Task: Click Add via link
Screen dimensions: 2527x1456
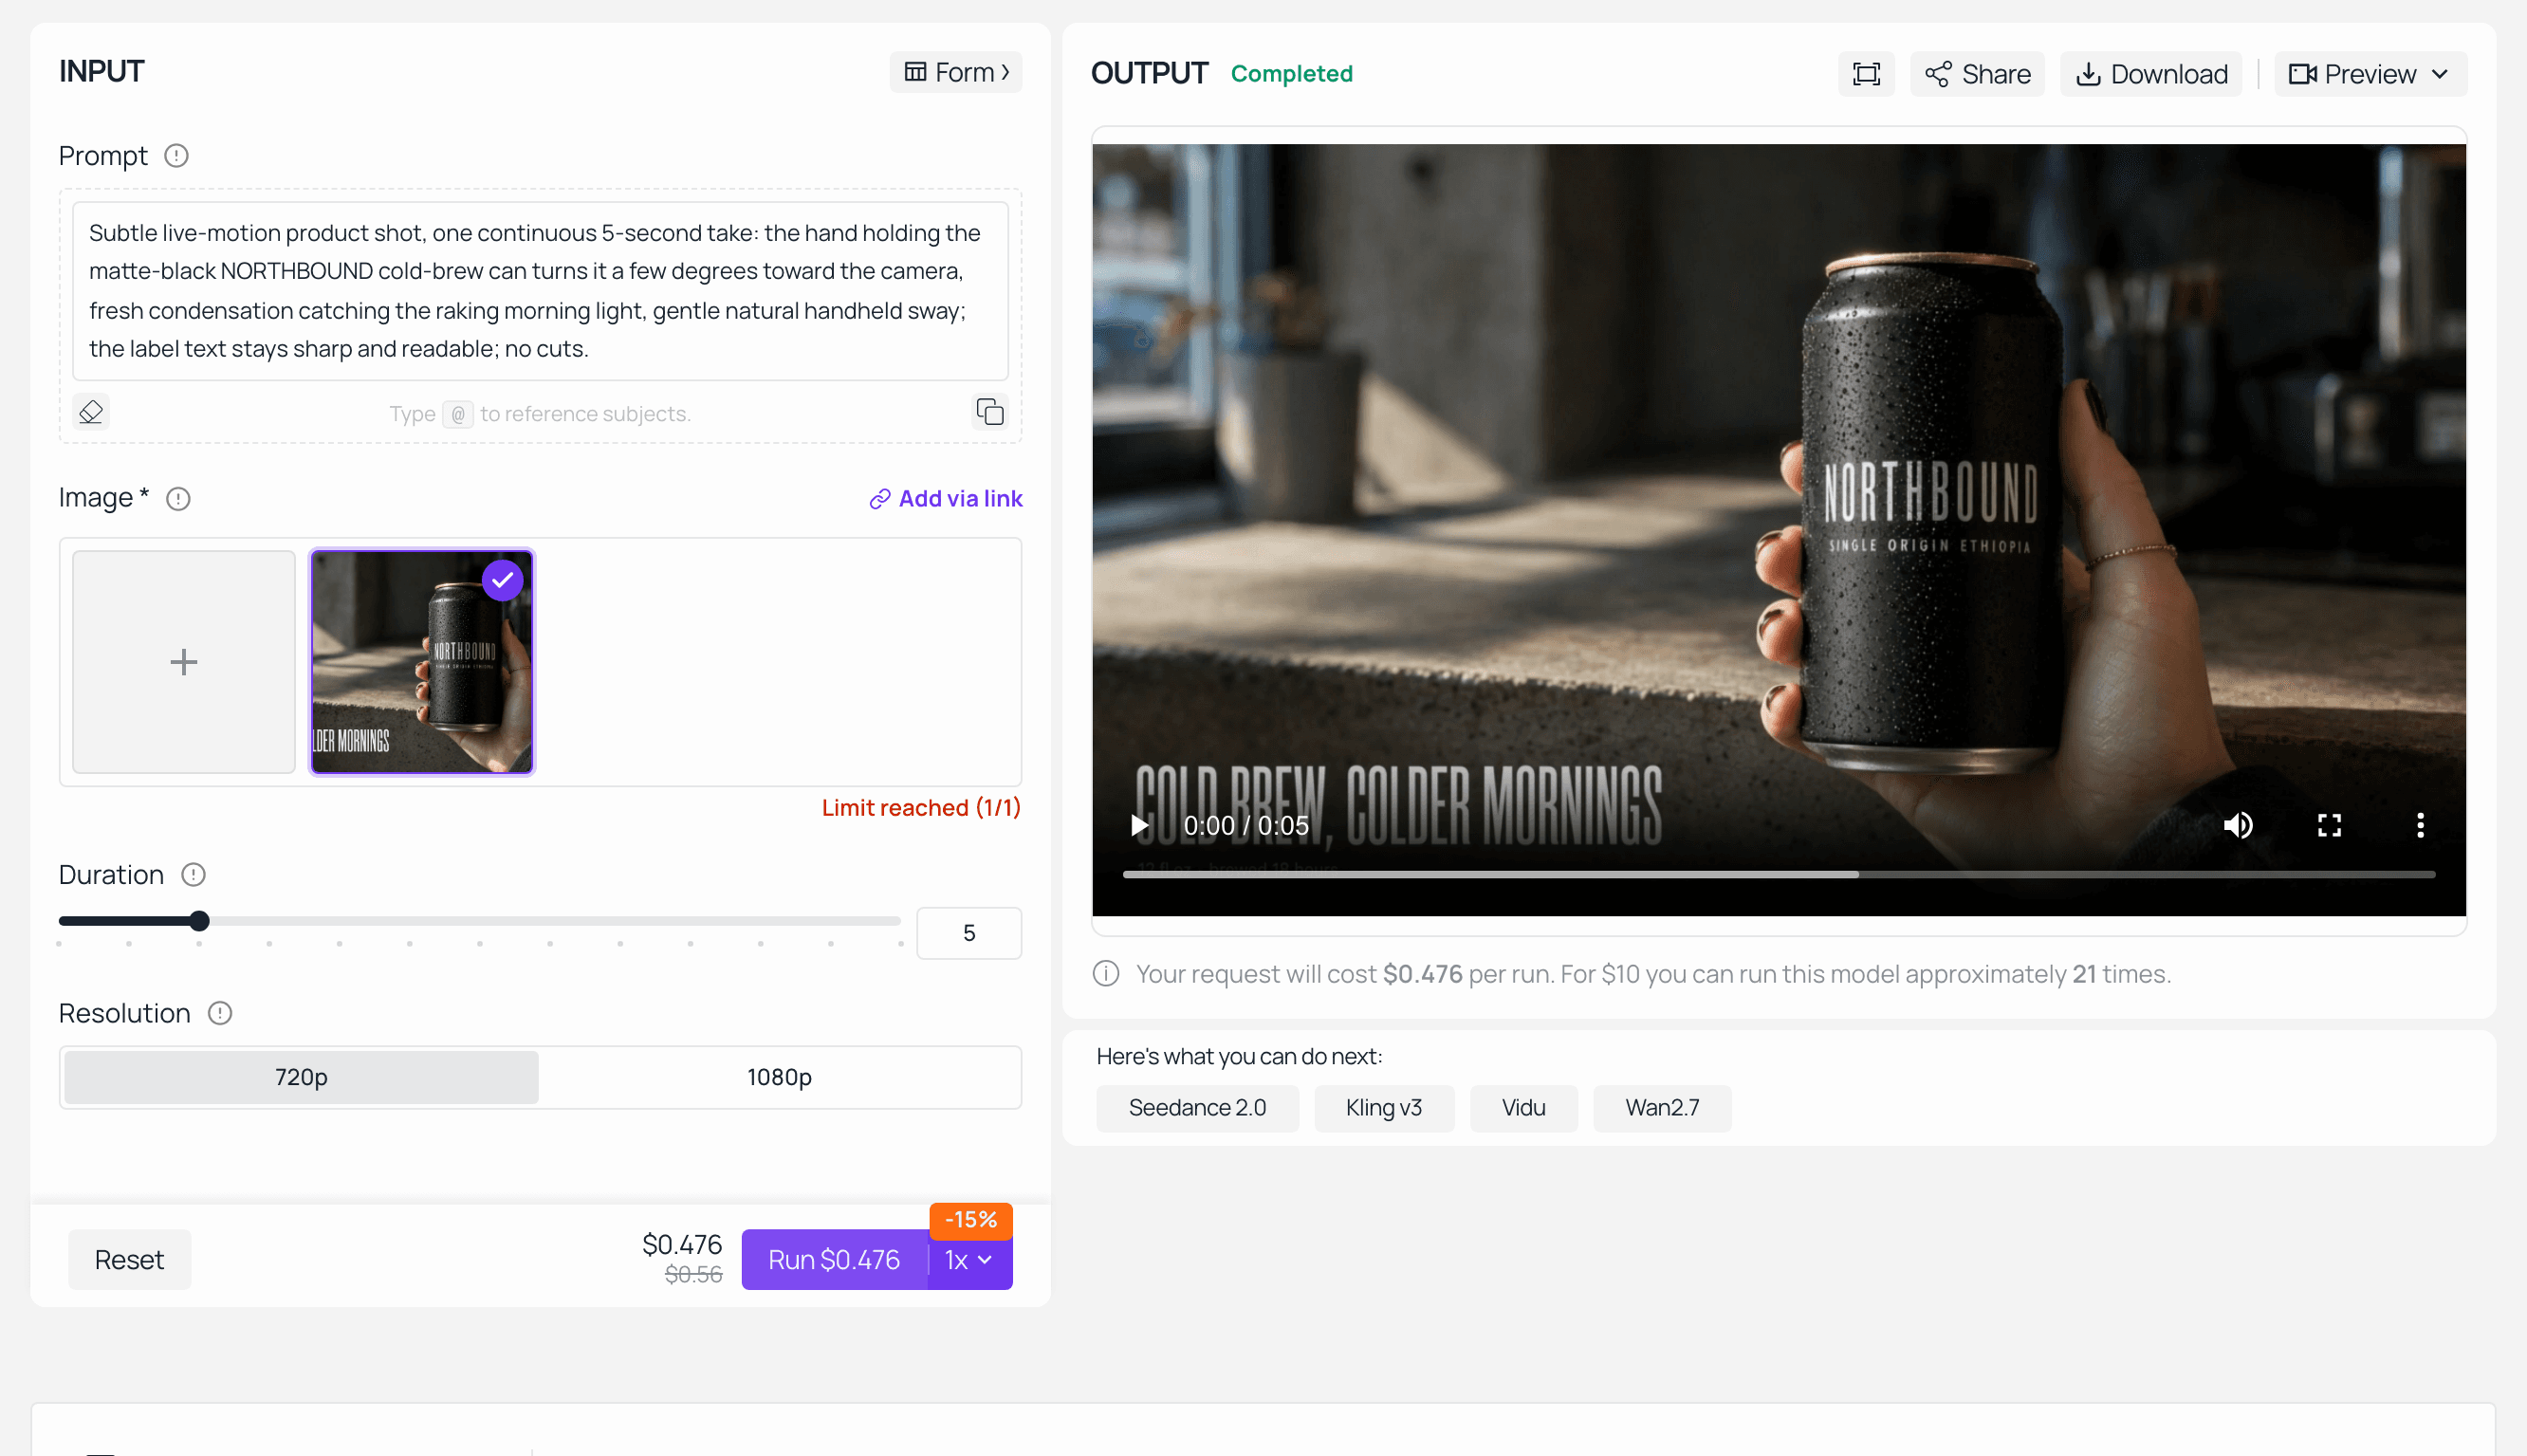Action: point(945,498)
